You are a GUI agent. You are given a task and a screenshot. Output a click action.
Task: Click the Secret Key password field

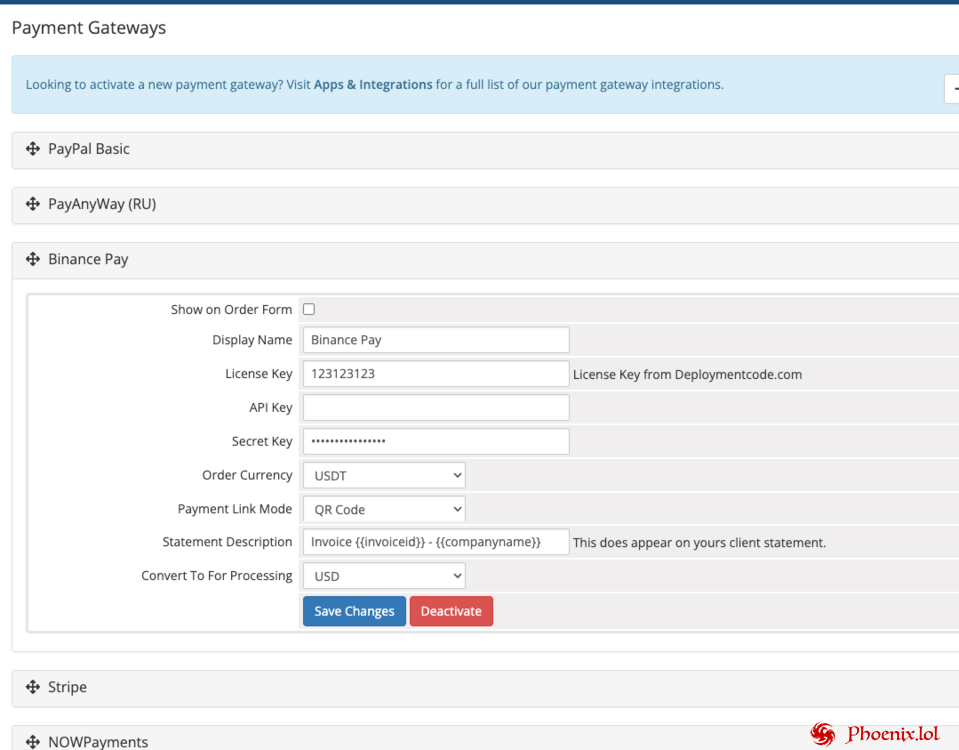click(x=436, y=441)
